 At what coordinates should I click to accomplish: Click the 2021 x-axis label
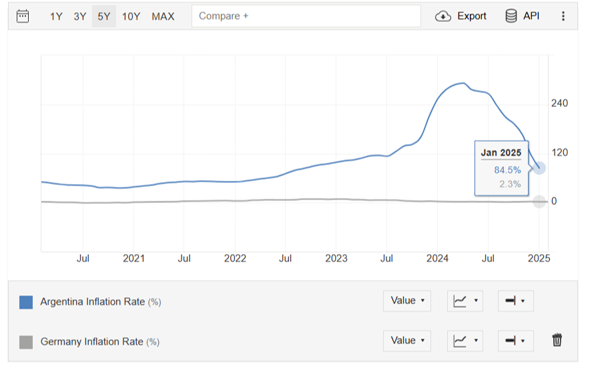point(134,258)
